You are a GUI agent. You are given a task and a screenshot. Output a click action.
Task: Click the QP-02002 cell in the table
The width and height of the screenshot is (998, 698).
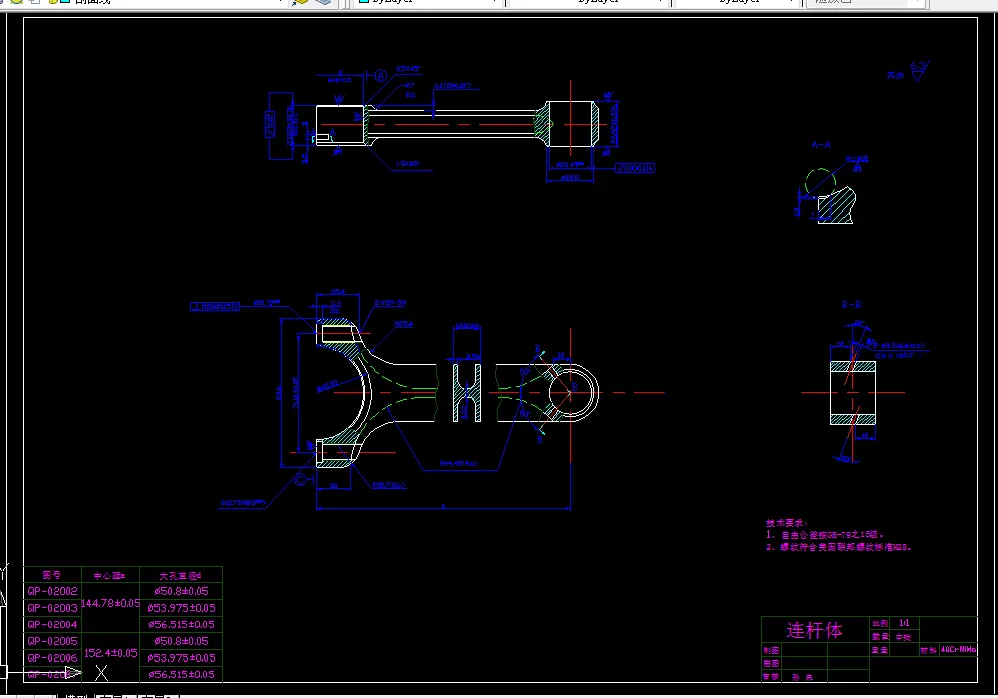(52, 591)
